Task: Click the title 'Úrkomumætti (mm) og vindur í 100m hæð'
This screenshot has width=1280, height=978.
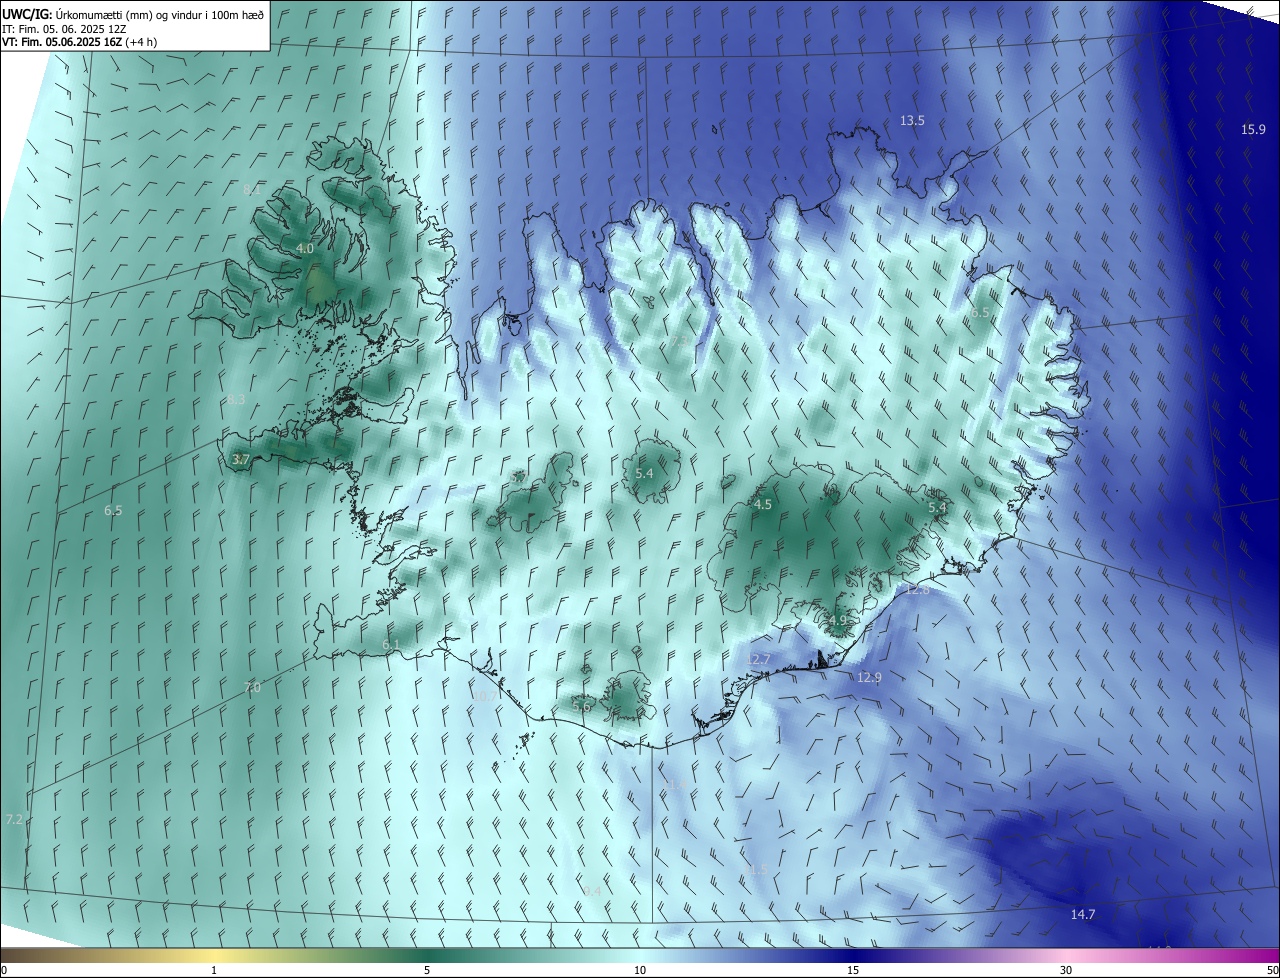Action: (x=159, y=15)
